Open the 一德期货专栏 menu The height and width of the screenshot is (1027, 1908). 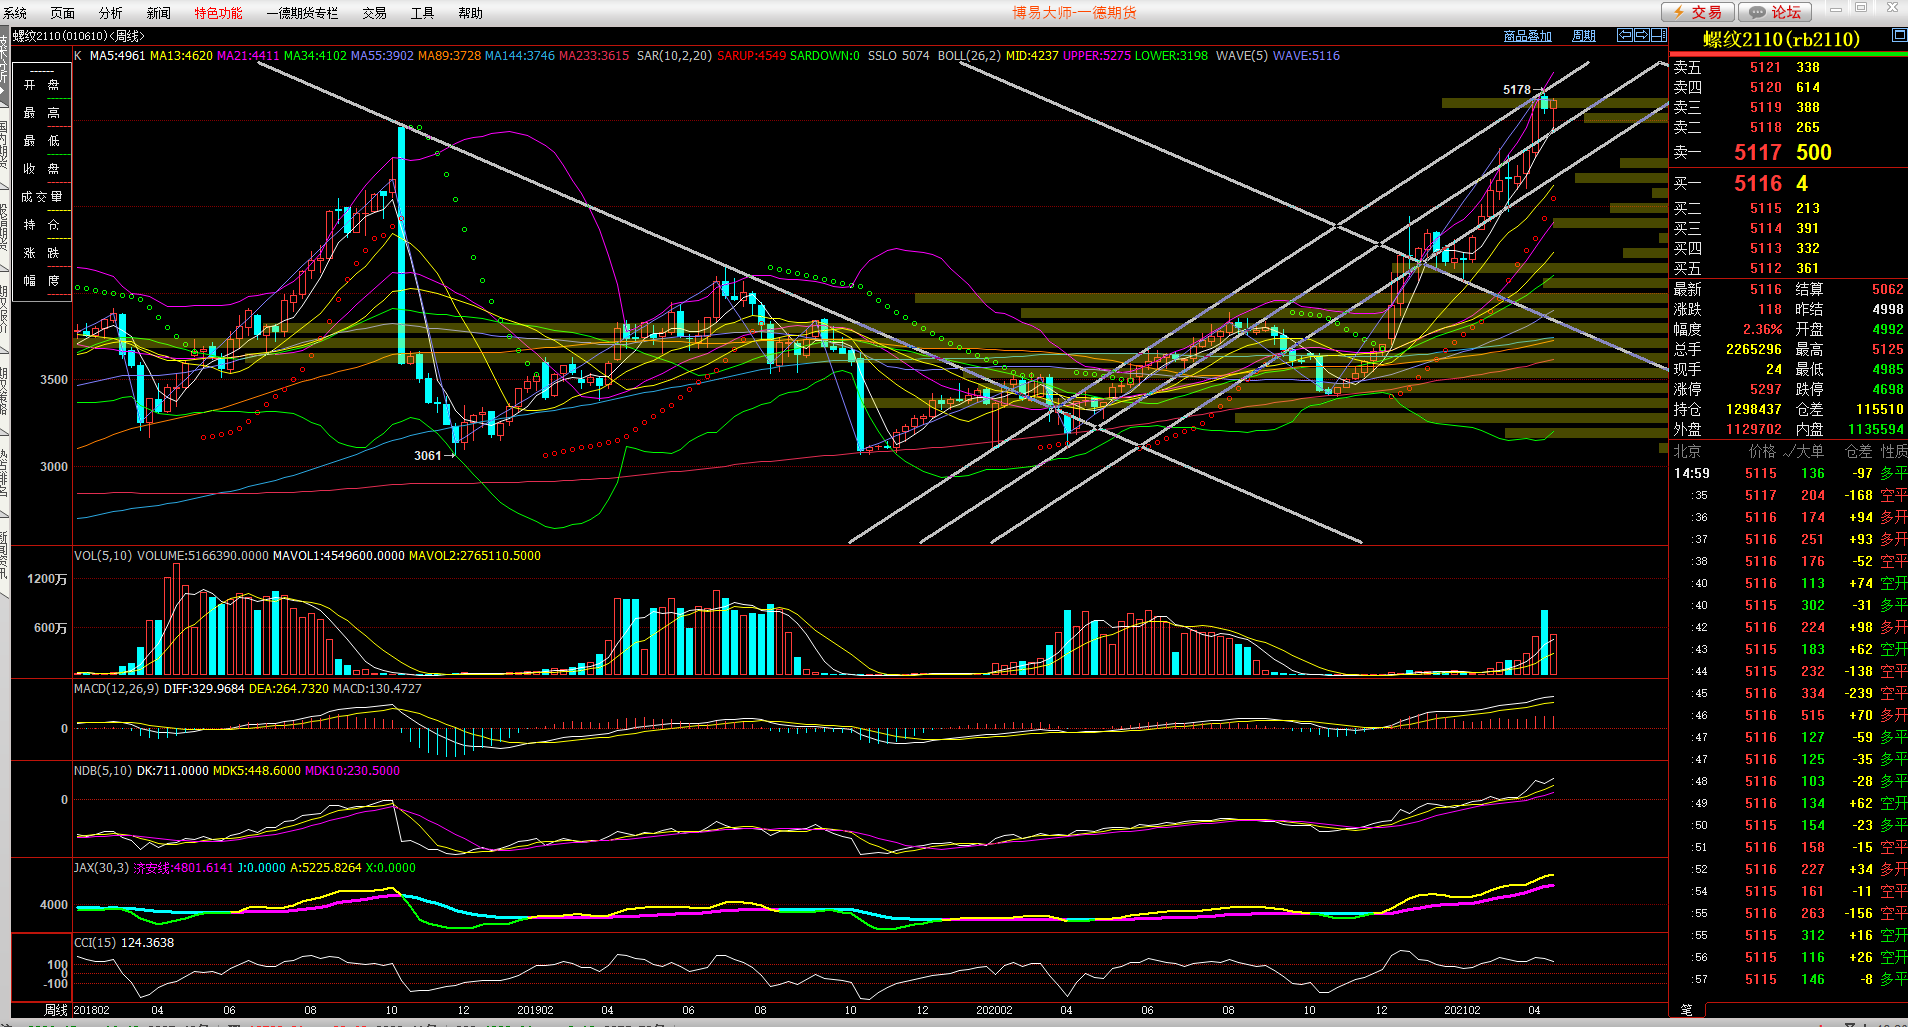[302, 13]
